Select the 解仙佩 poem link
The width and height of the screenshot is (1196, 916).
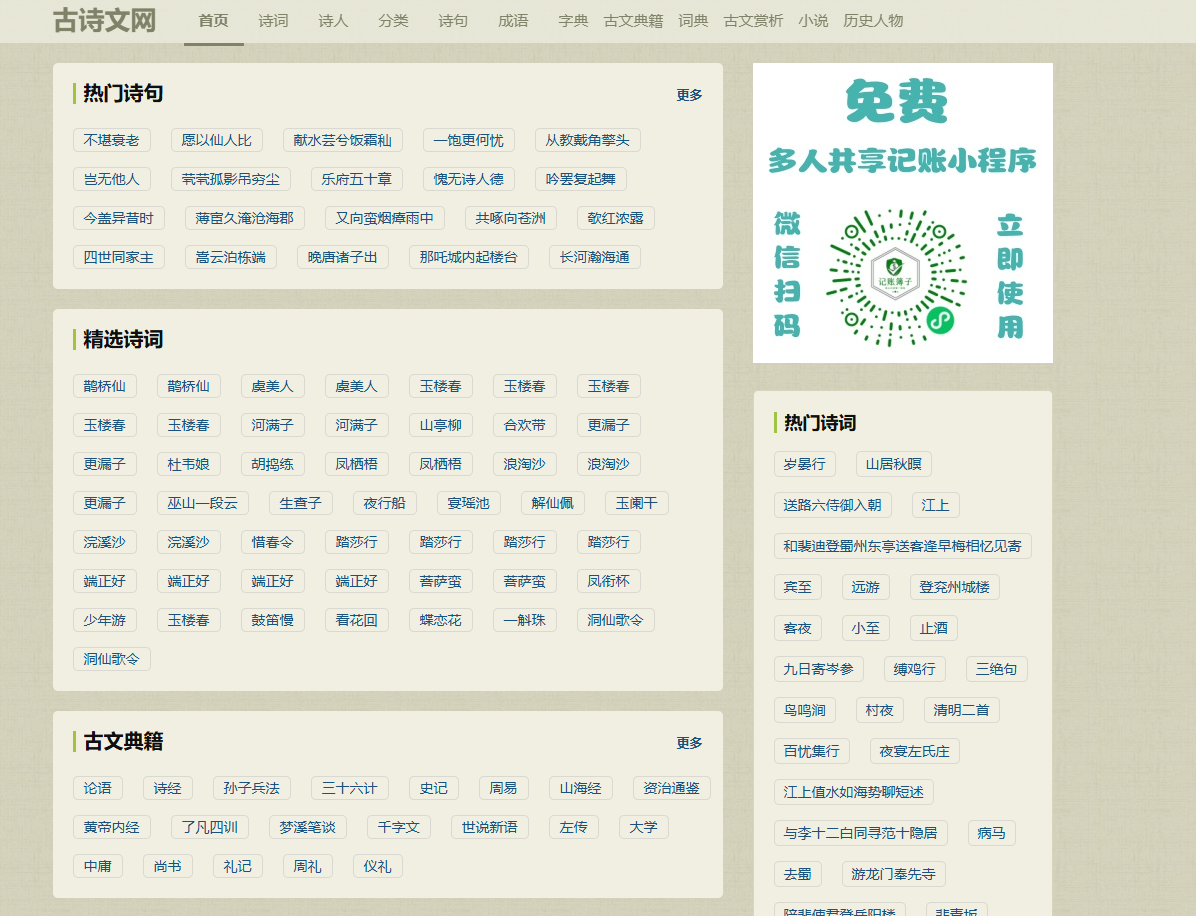[x=552, y=503]
